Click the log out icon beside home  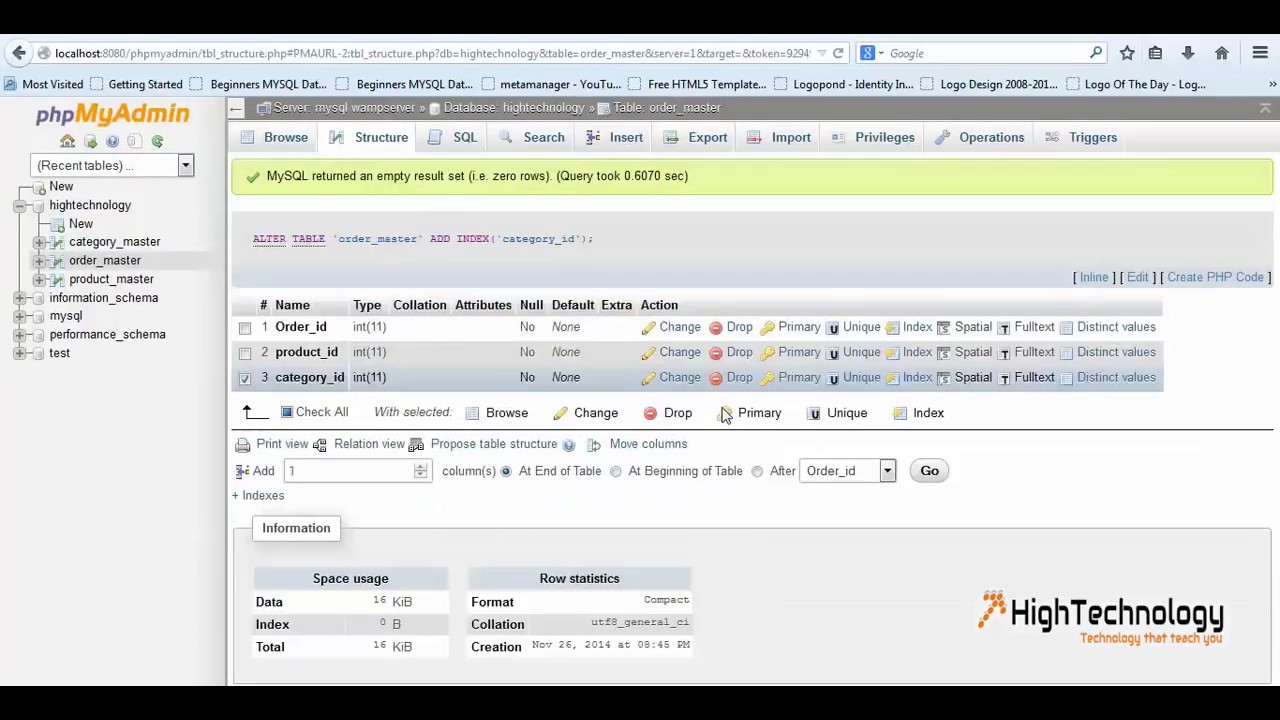(x=90, y=141)
